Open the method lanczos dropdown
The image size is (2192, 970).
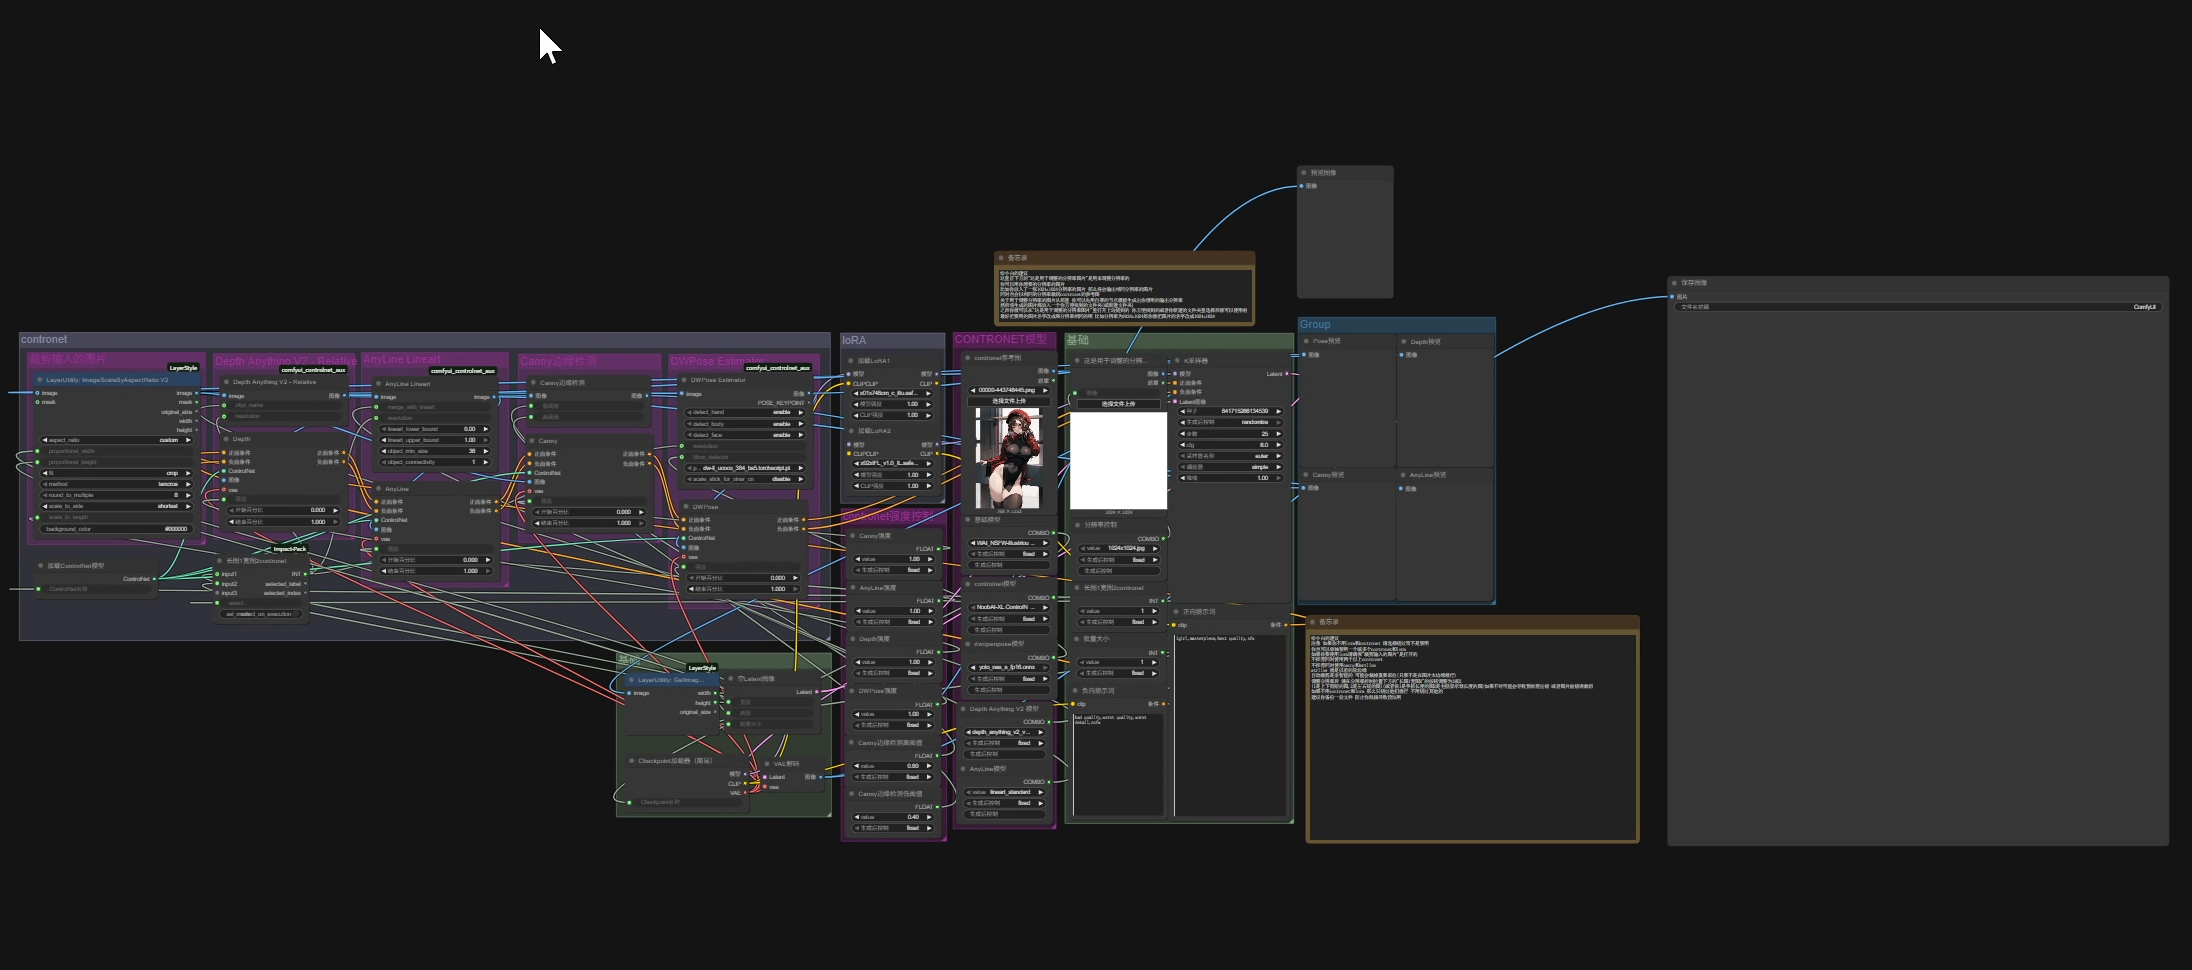(x=116, y=484)
